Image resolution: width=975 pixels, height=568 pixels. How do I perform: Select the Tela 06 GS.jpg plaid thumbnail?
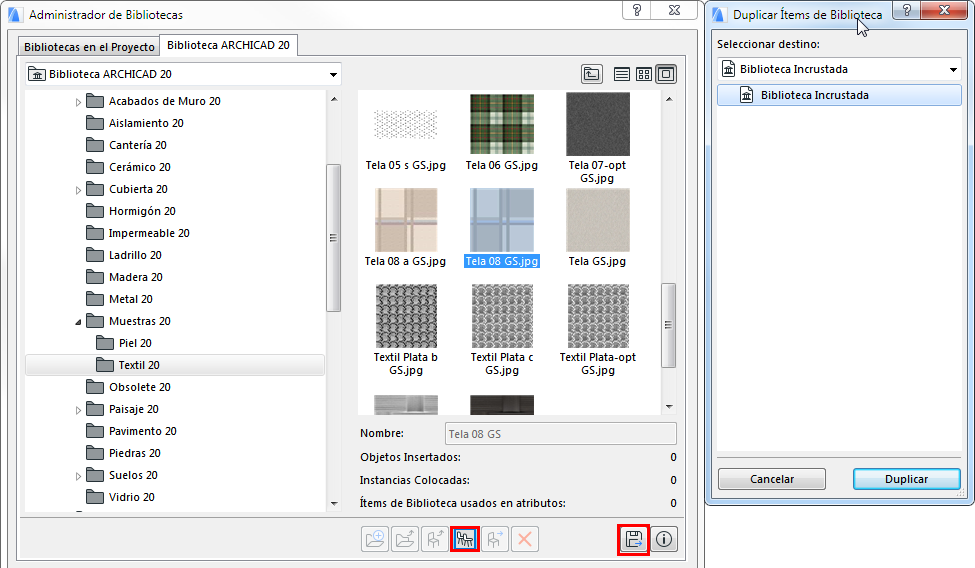click(x=501, y=124)
